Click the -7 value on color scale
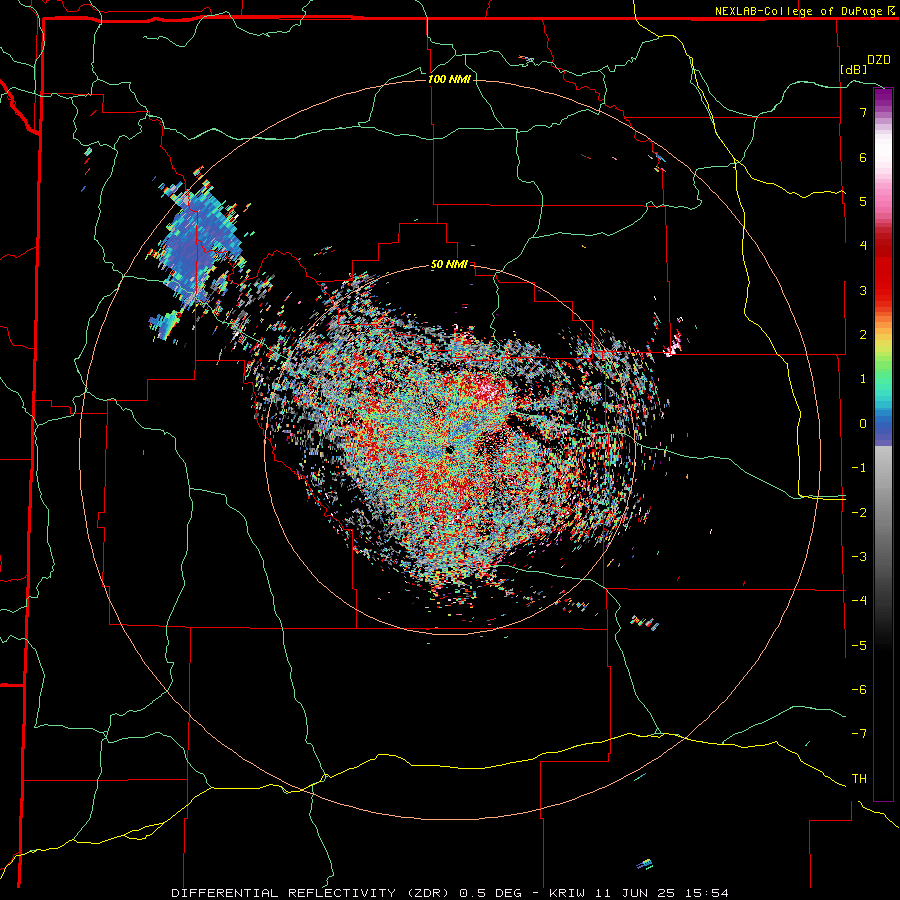This screenshot has height=900, width=900. click(859, 734)
